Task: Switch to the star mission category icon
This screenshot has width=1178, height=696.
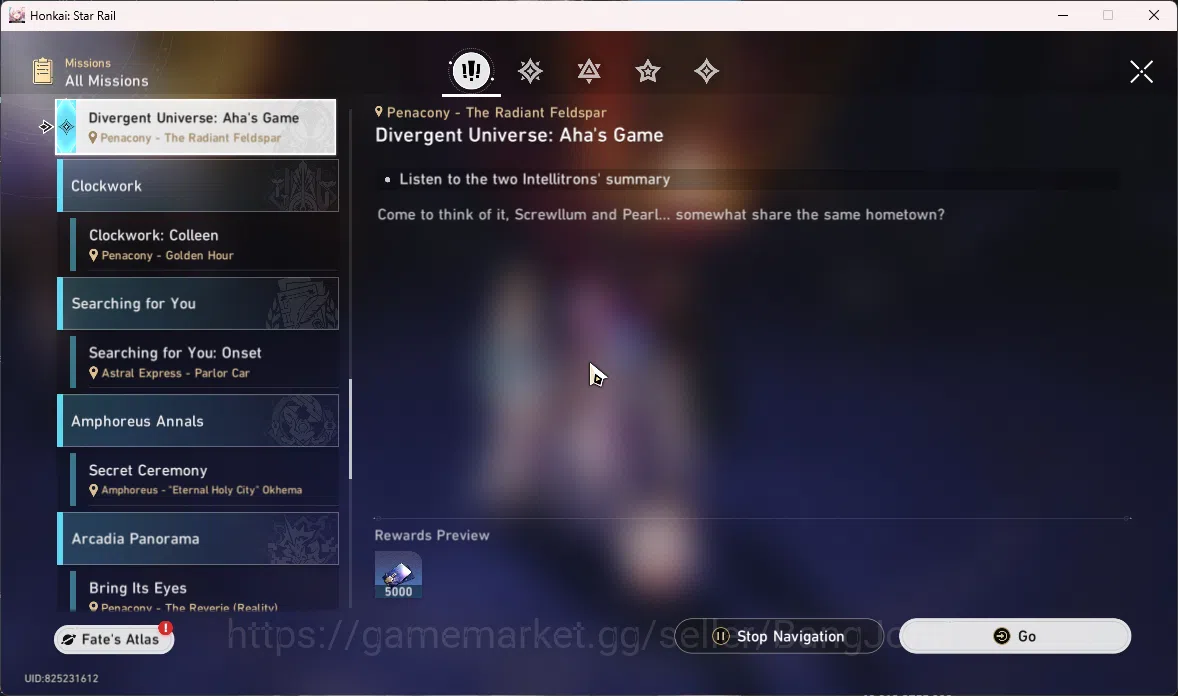Action: tap(648, 71)
